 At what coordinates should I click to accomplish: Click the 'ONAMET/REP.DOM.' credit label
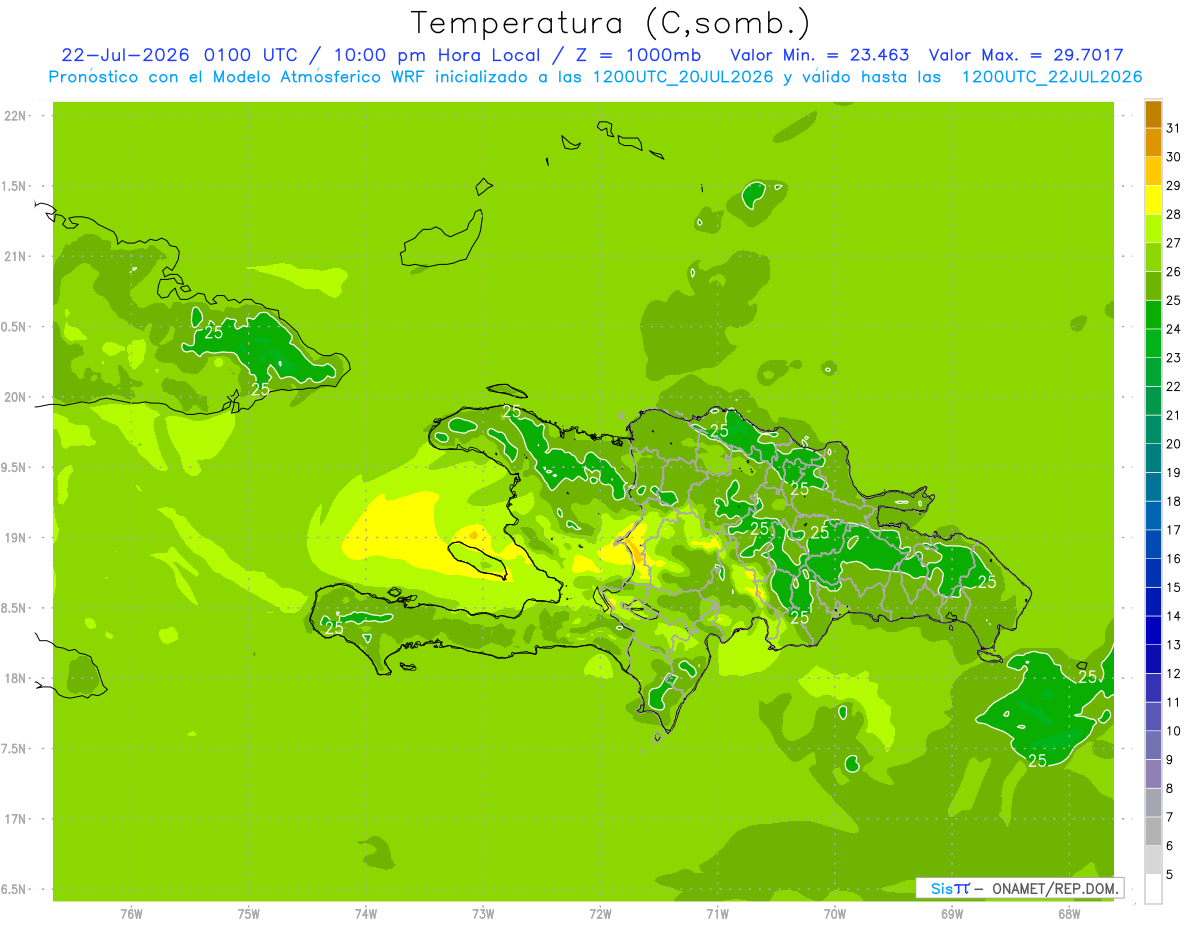(x=1054, y=888)
